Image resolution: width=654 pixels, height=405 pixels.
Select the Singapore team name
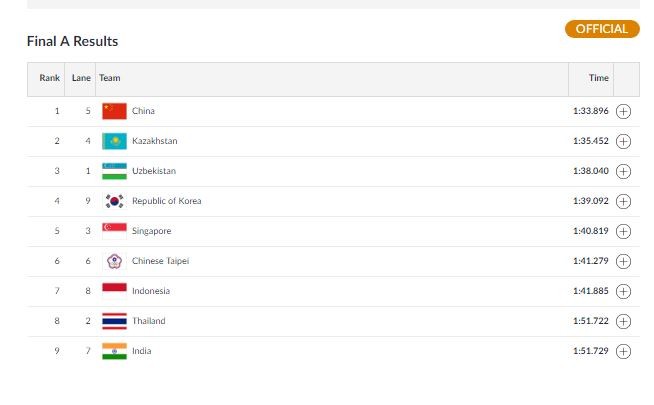[151, 231]
